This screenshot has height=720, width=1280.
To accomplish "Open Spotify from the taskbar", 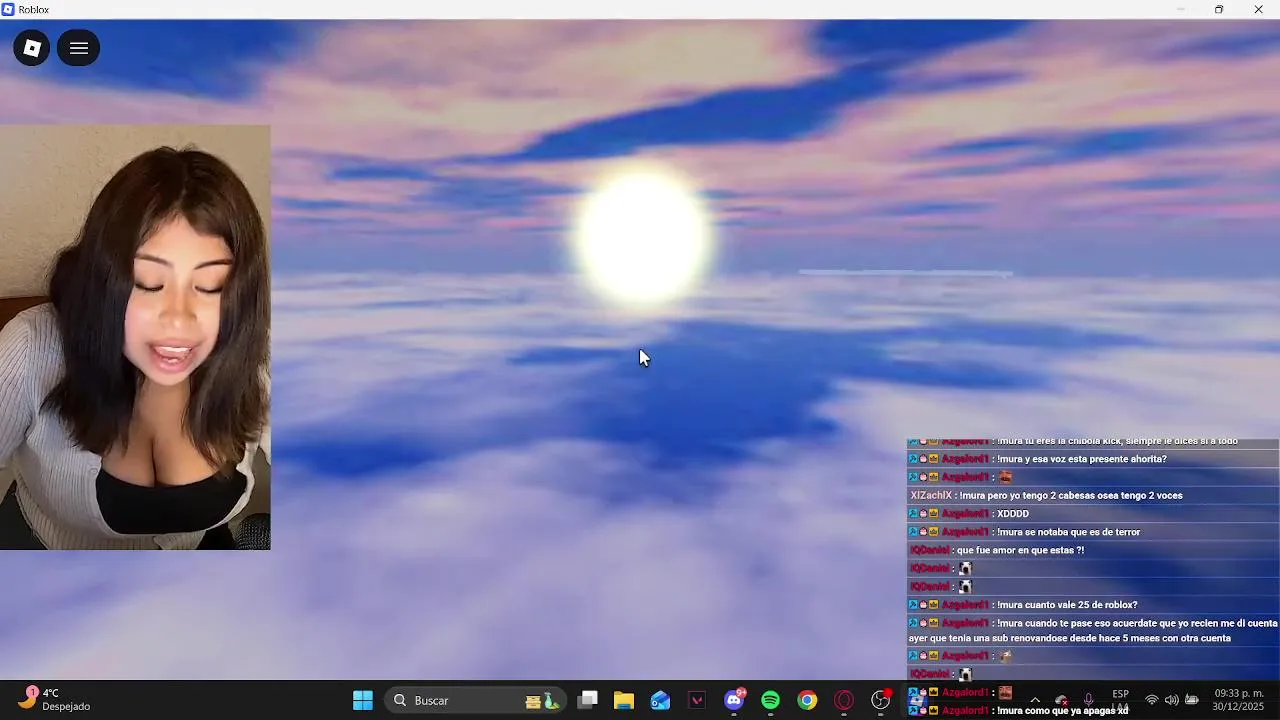I will pos(770,700).
